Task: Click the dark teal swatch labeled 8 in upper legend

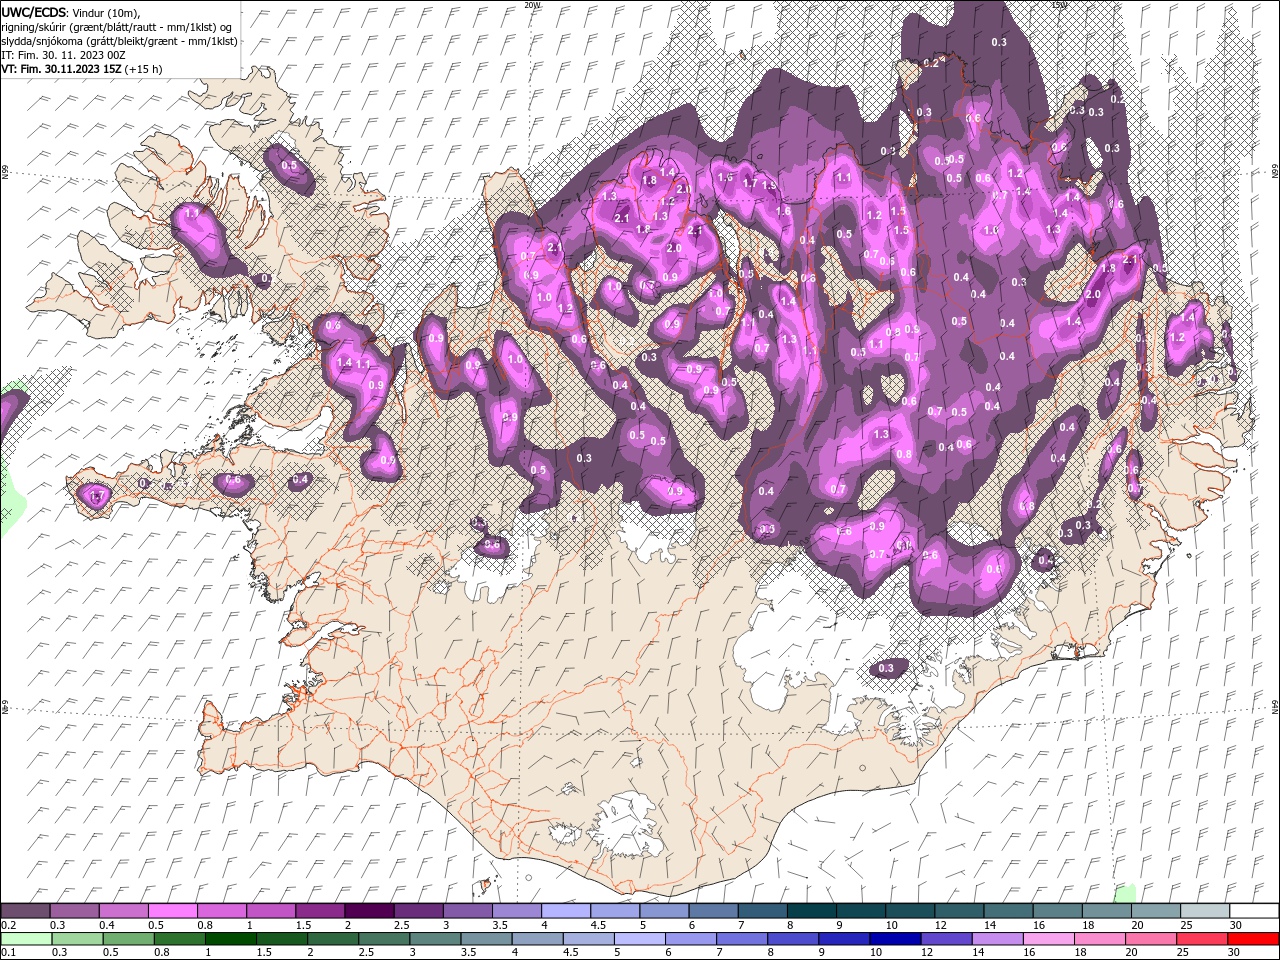Action: (811, 911)
